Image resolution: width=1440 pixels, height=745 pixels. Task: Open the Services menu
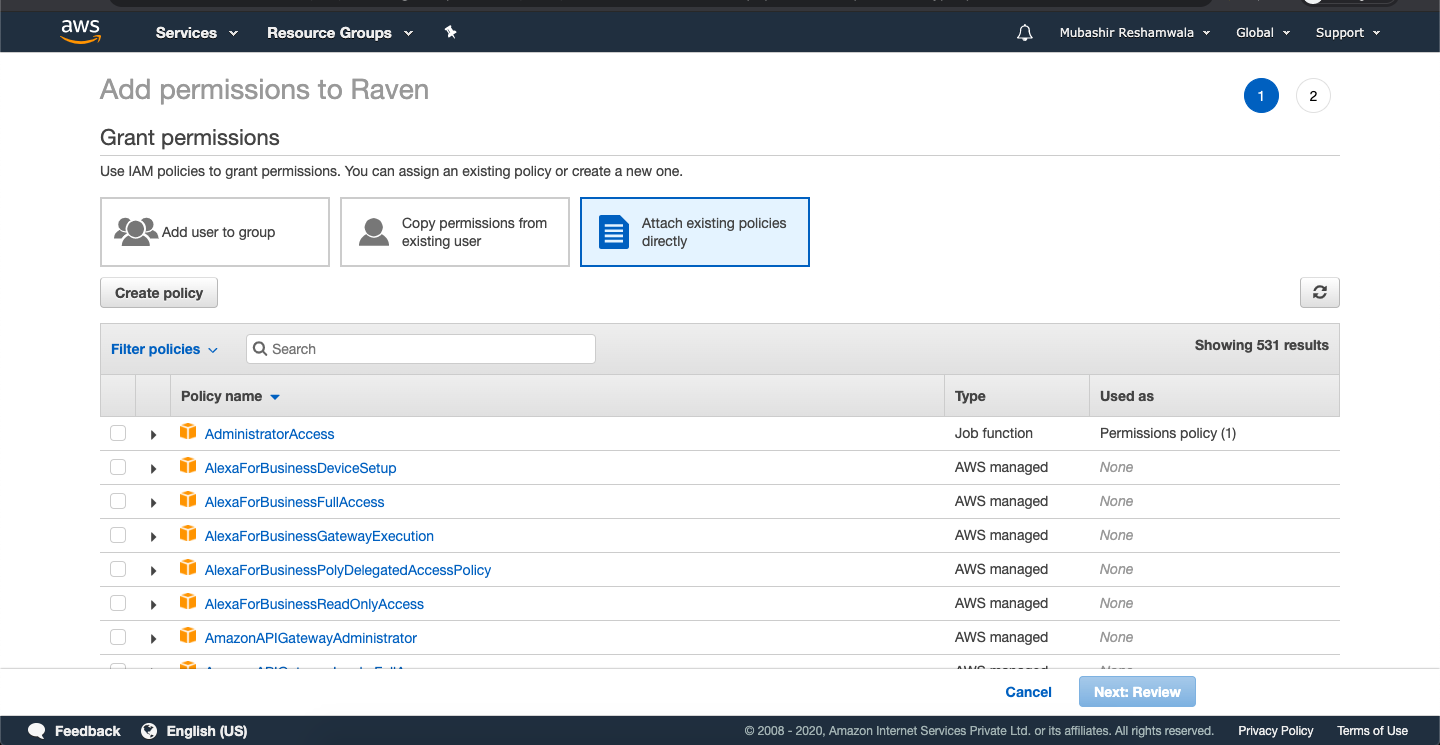click(196, 33)
